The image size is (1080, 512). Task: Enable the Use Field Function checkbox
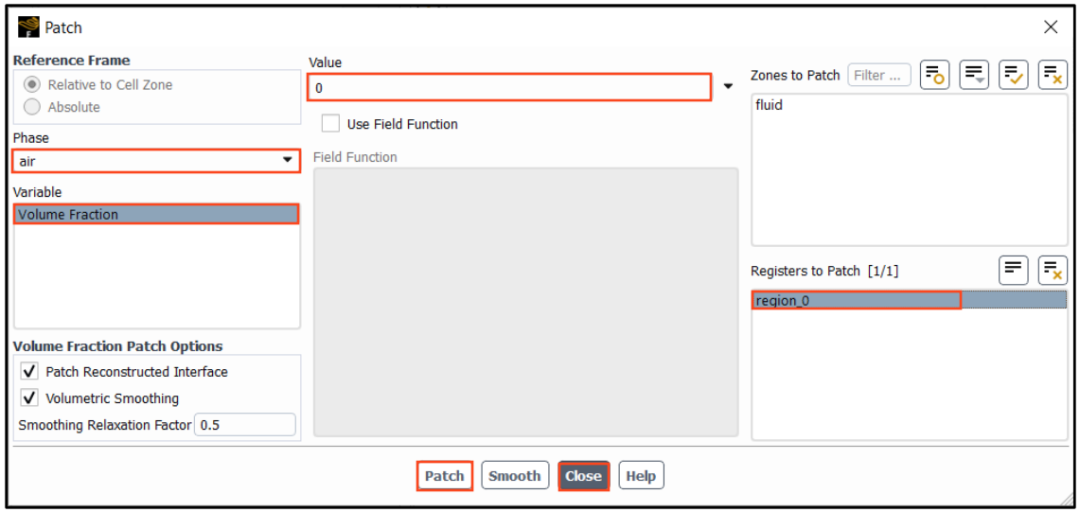(330, 124)
